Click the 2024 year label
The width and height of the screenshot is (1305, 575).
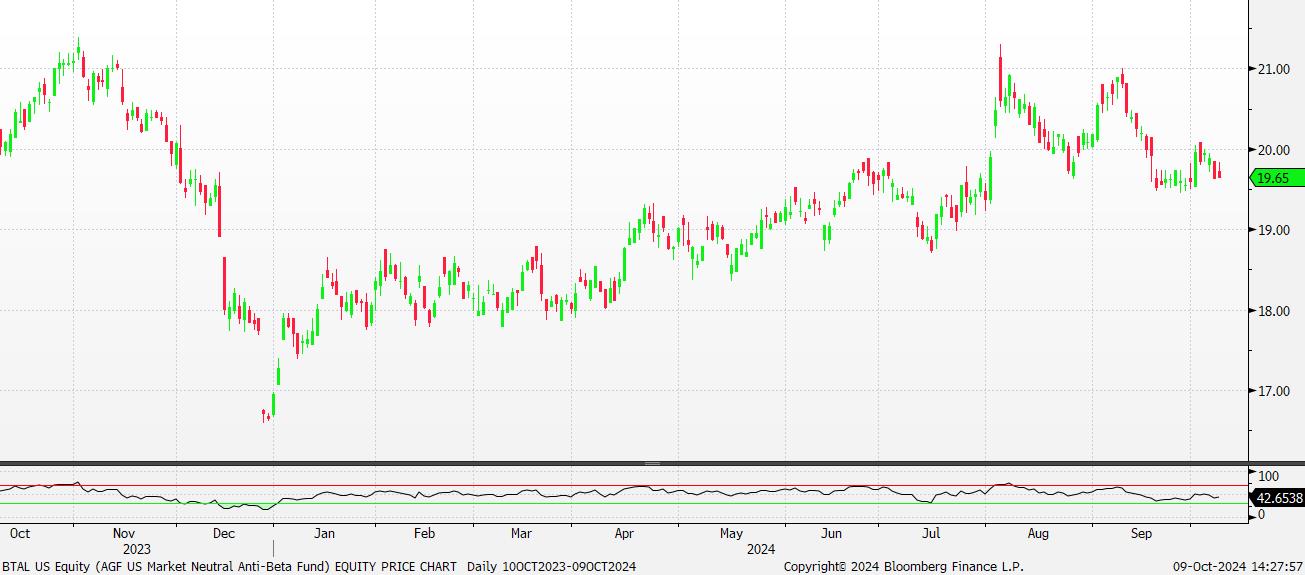pyautogui.click(x=761, y=549)
